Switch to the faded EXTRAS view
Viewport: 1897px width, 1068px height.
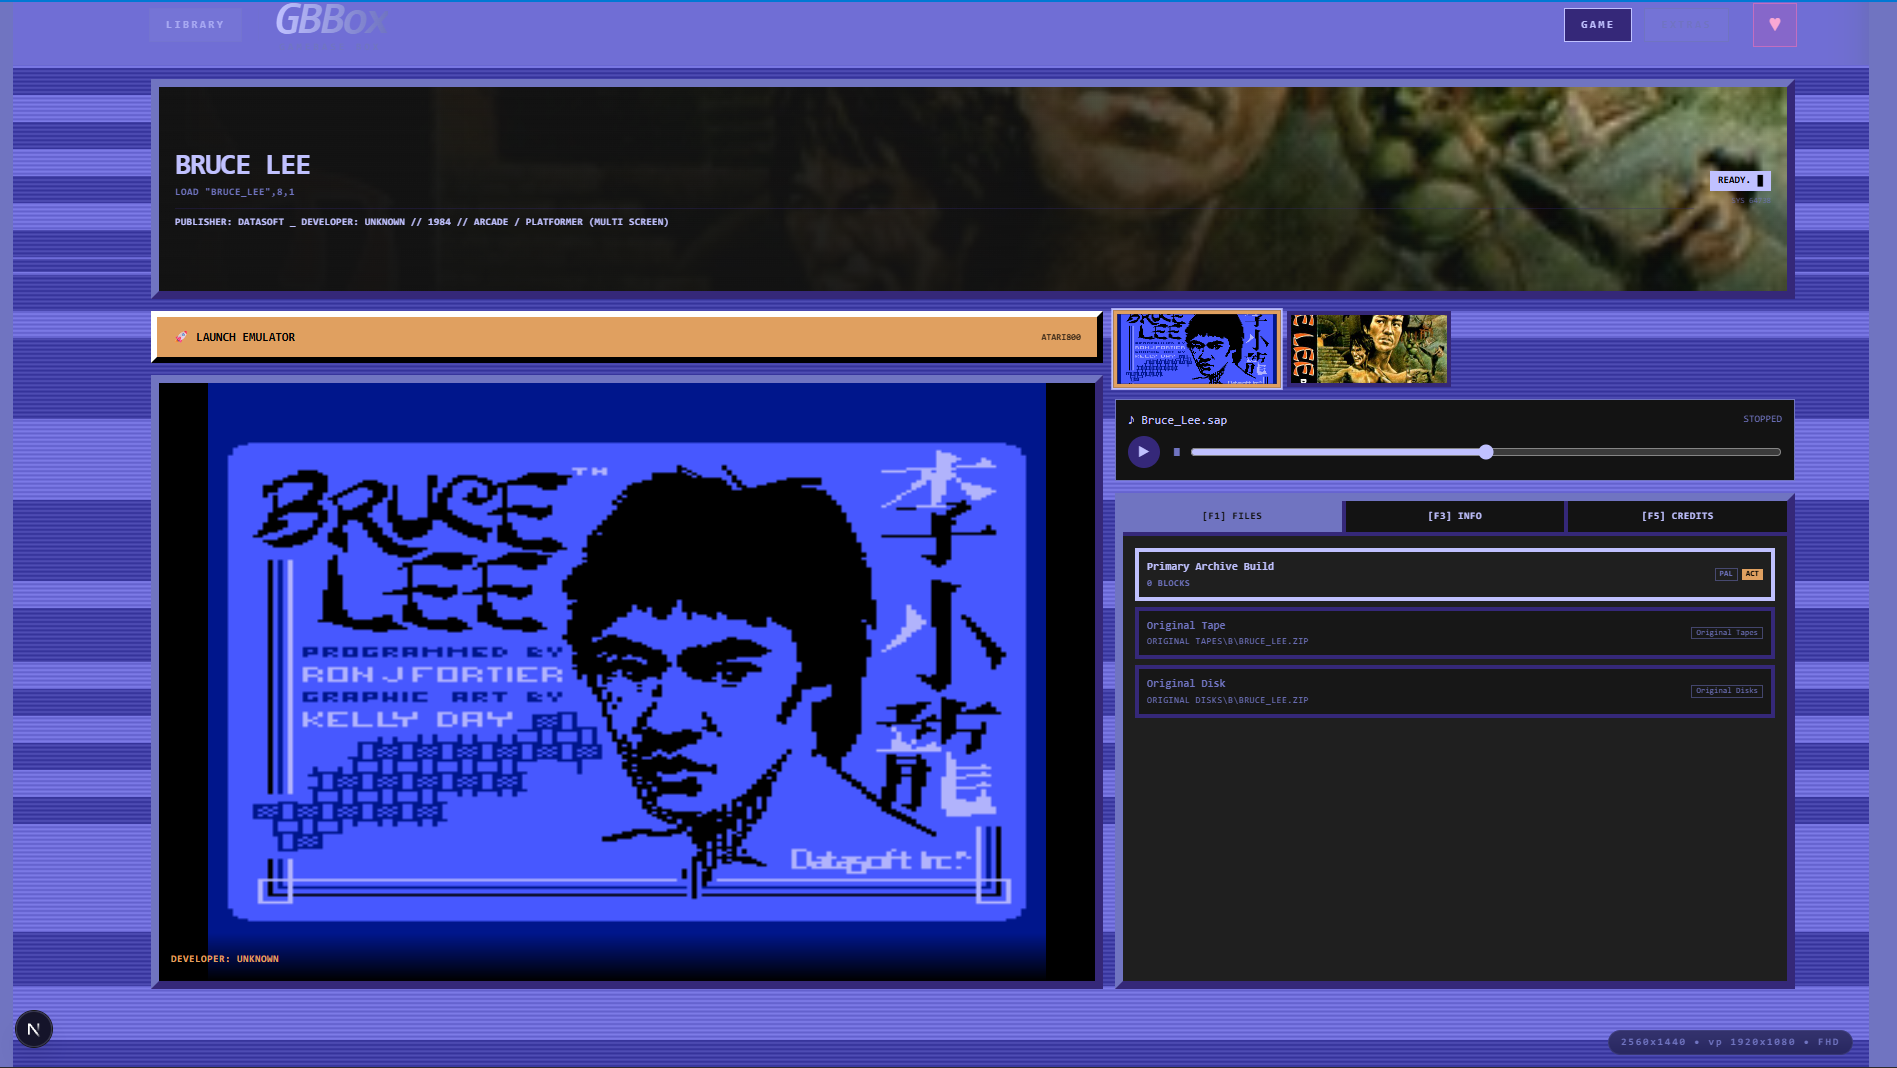[x=1686, y=25]
